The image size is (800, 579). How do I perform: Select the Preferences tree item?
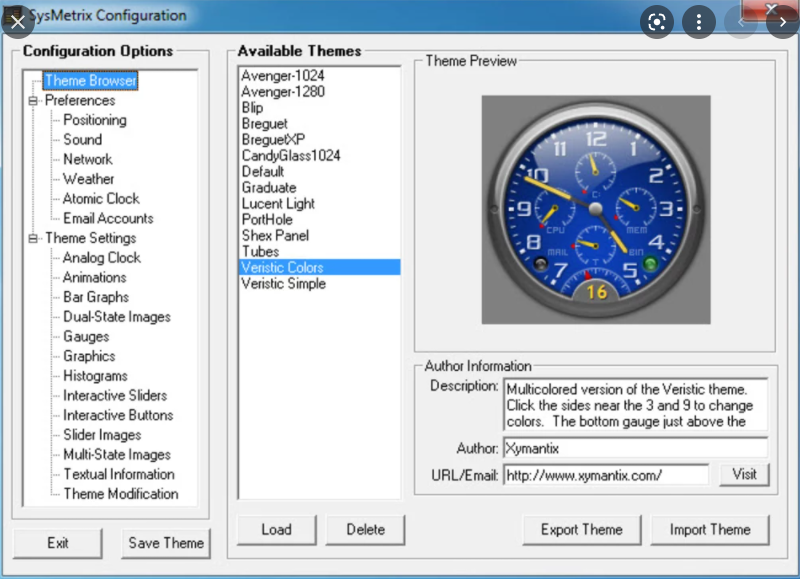(80, 100)
